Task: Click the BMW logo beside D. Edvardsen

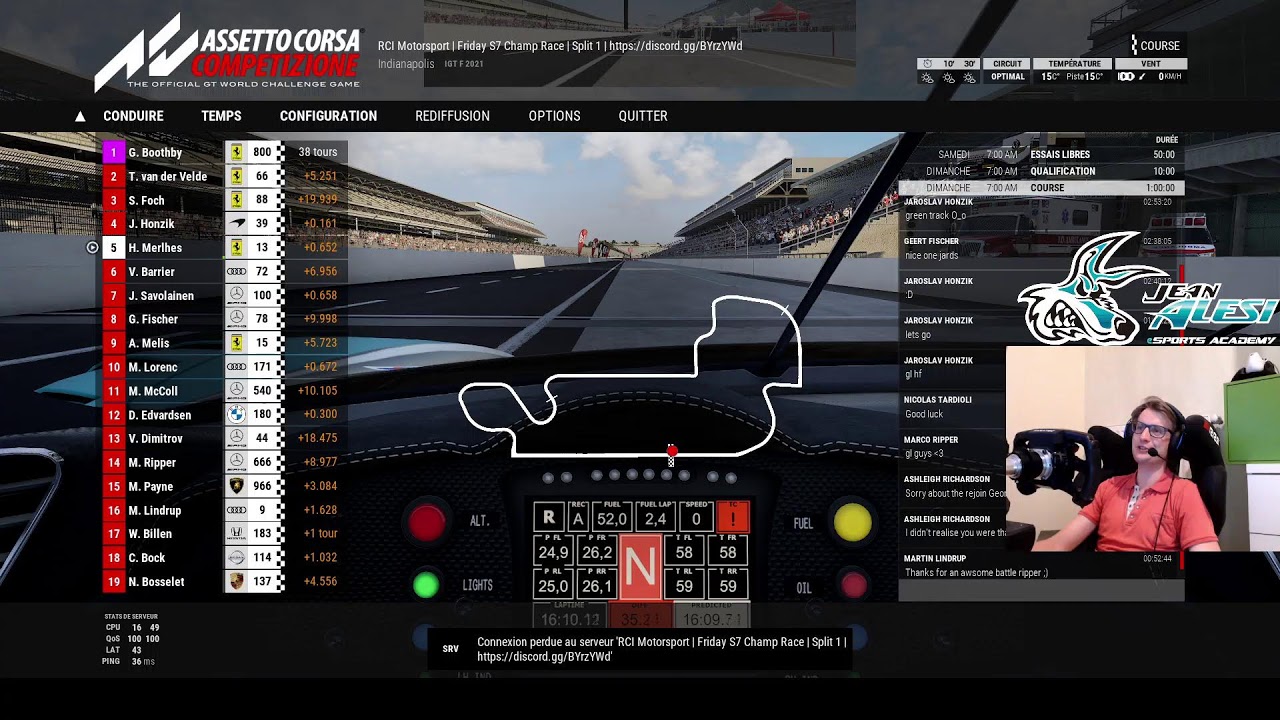Action: [x=237, y=414]
